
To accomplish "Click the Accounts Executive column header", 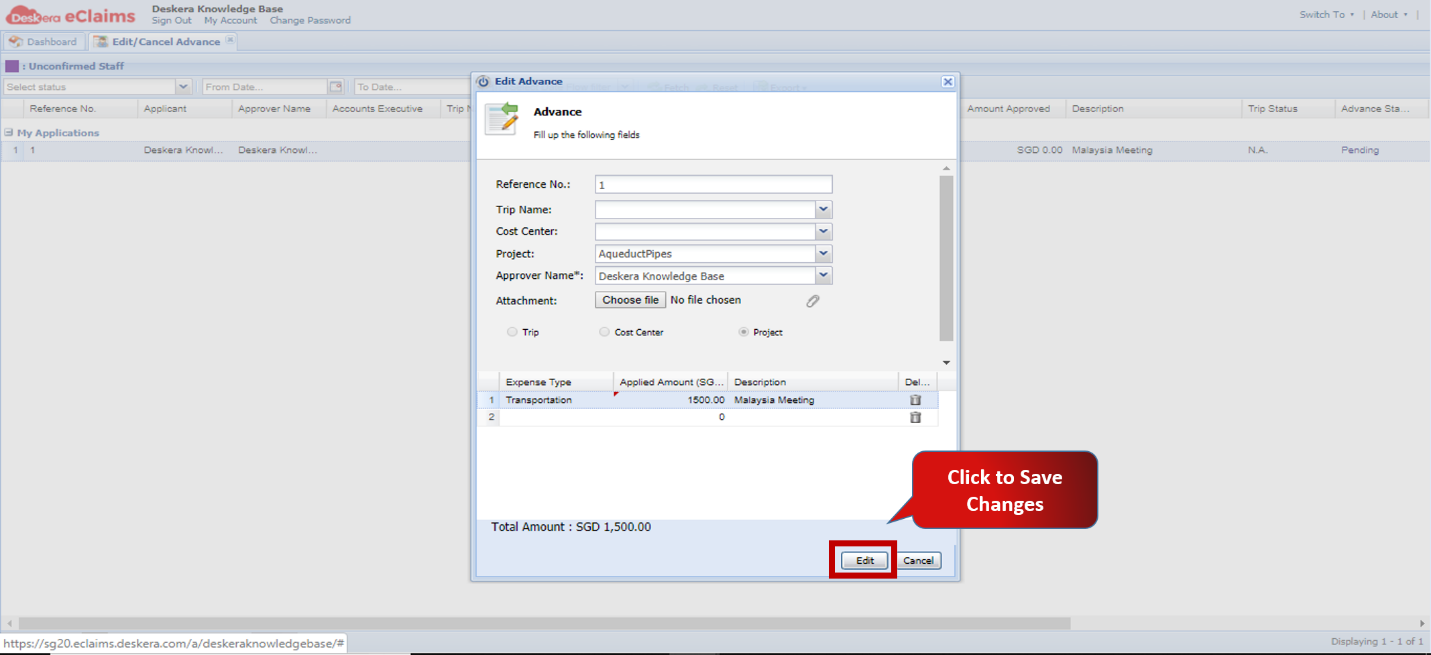I will (x=384, y=109).
